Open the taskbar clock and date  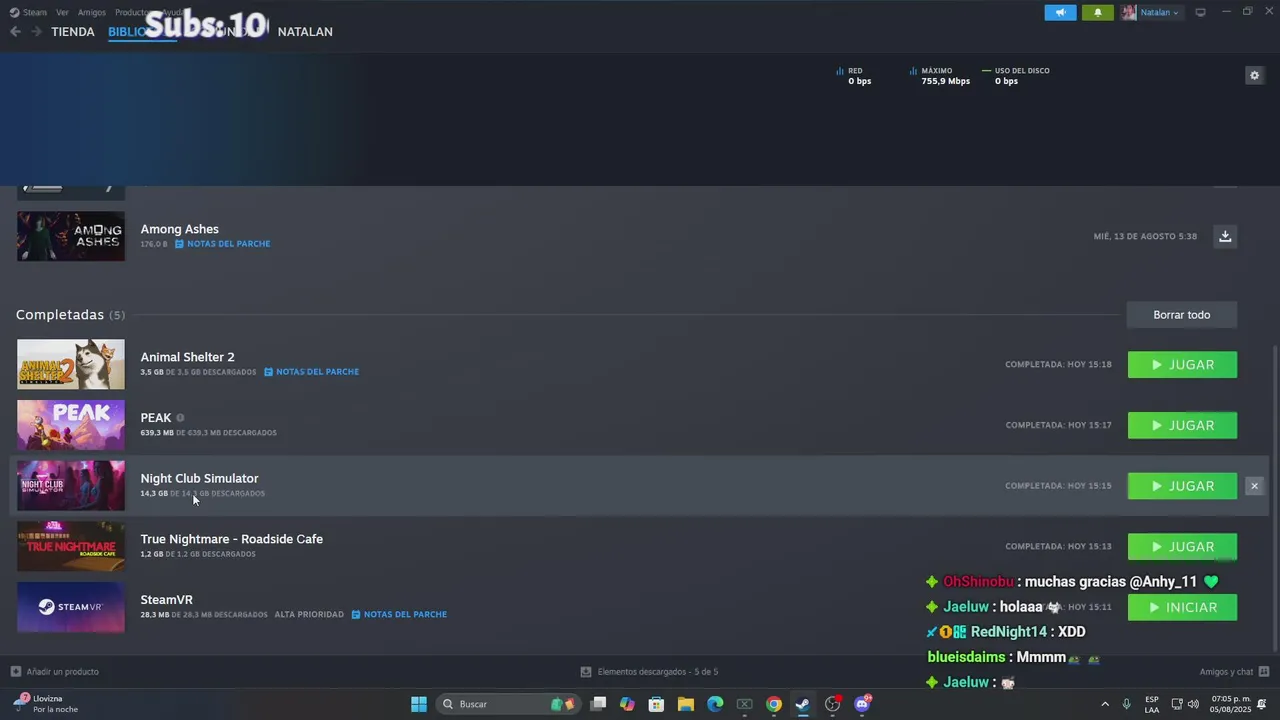pyautogui.click(x=1231, y=704)
